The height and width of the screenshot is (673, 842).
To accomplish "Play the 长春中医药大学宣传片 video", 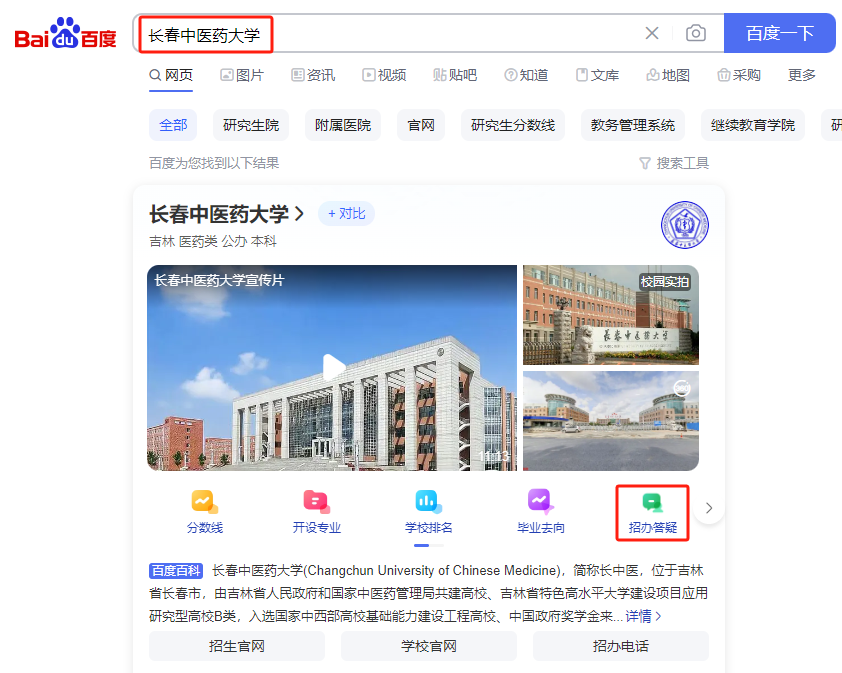I will (332, 368).
